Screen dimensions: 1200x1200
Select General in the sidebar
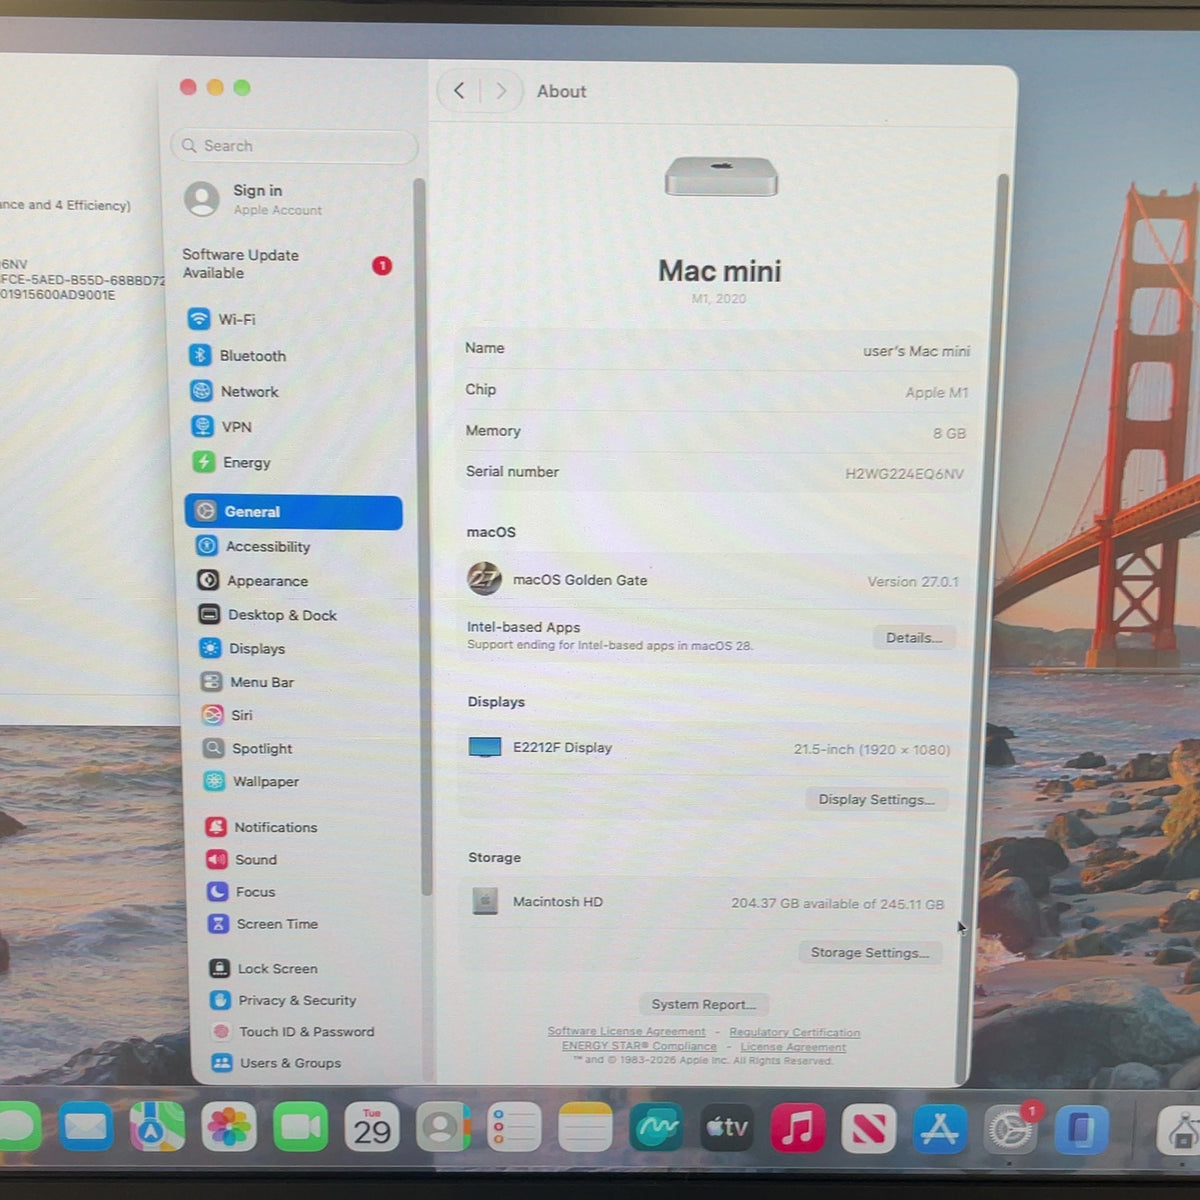point(294,511)
